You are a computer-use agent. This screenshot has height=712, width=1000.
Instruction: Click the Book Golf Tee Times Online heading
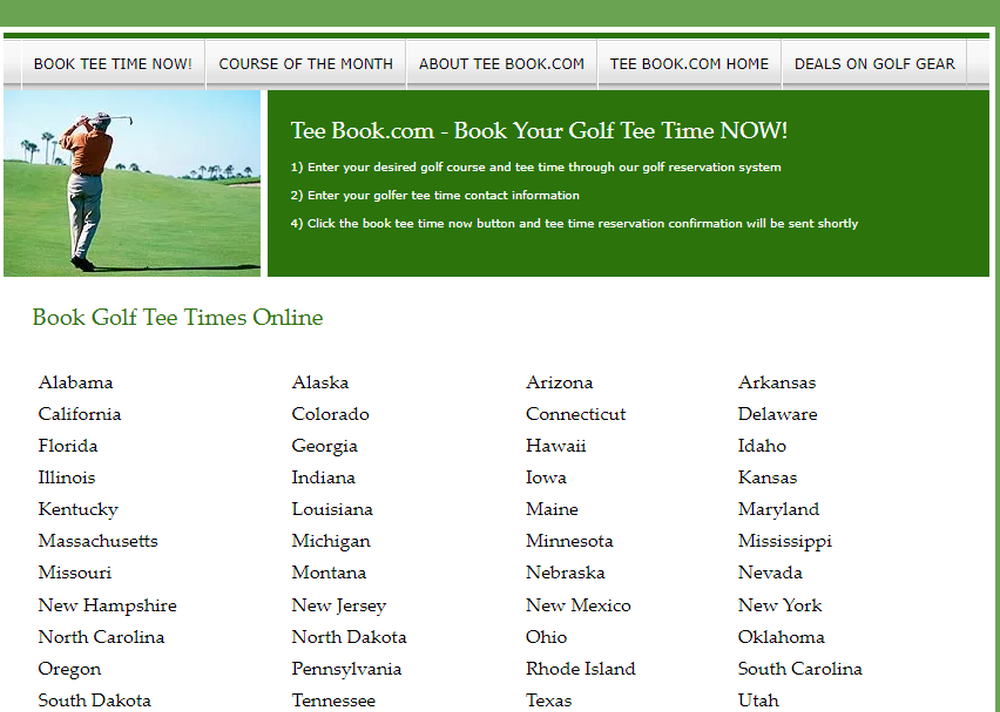pyautogui.click(x=178, y=317)
